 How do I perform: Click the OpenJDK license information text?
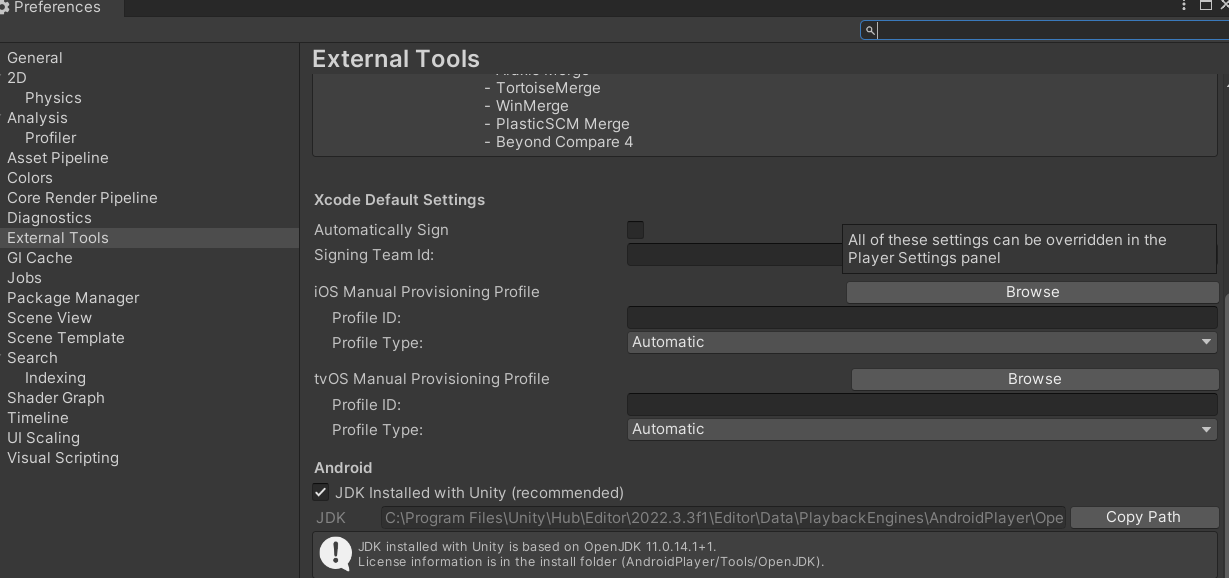coord(591,562)
